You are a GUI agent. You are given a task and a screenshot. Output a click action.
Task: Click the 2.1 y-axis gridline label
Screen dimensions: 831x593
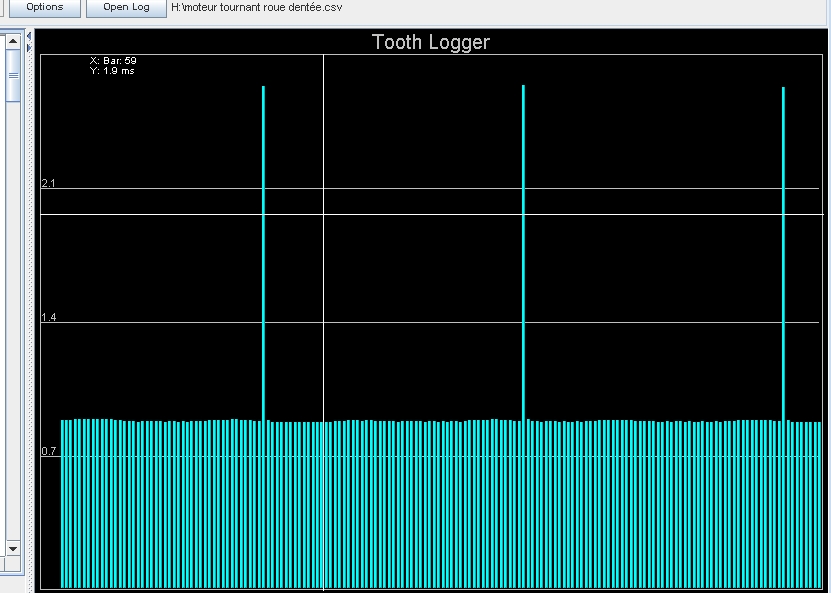(x=48, y=183)
